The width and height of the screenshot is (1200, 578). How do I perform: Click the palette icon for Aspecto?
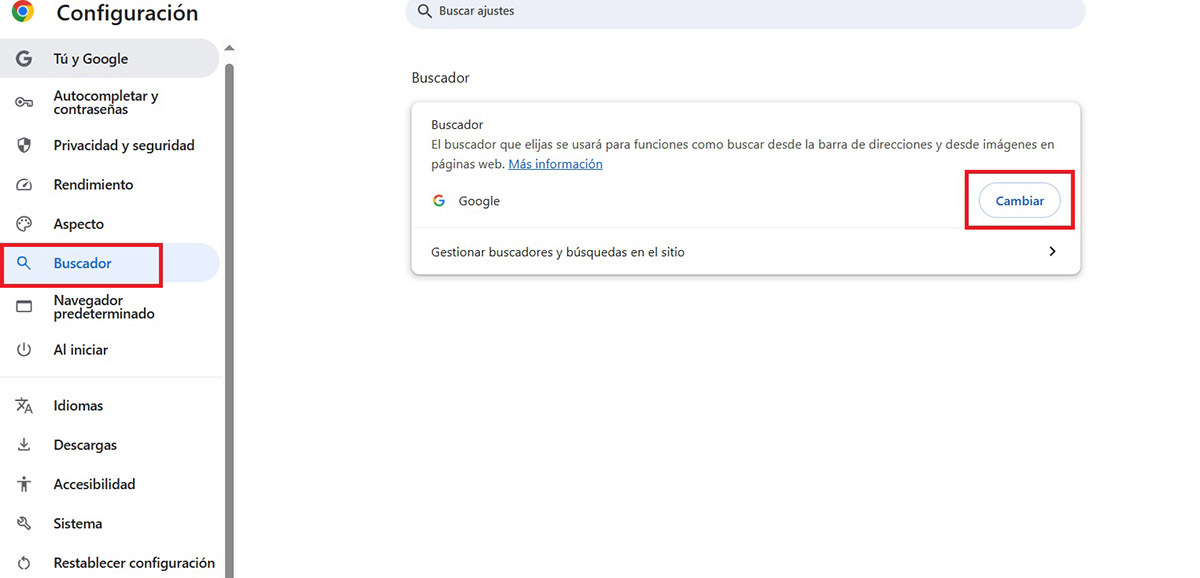[24, 224]
